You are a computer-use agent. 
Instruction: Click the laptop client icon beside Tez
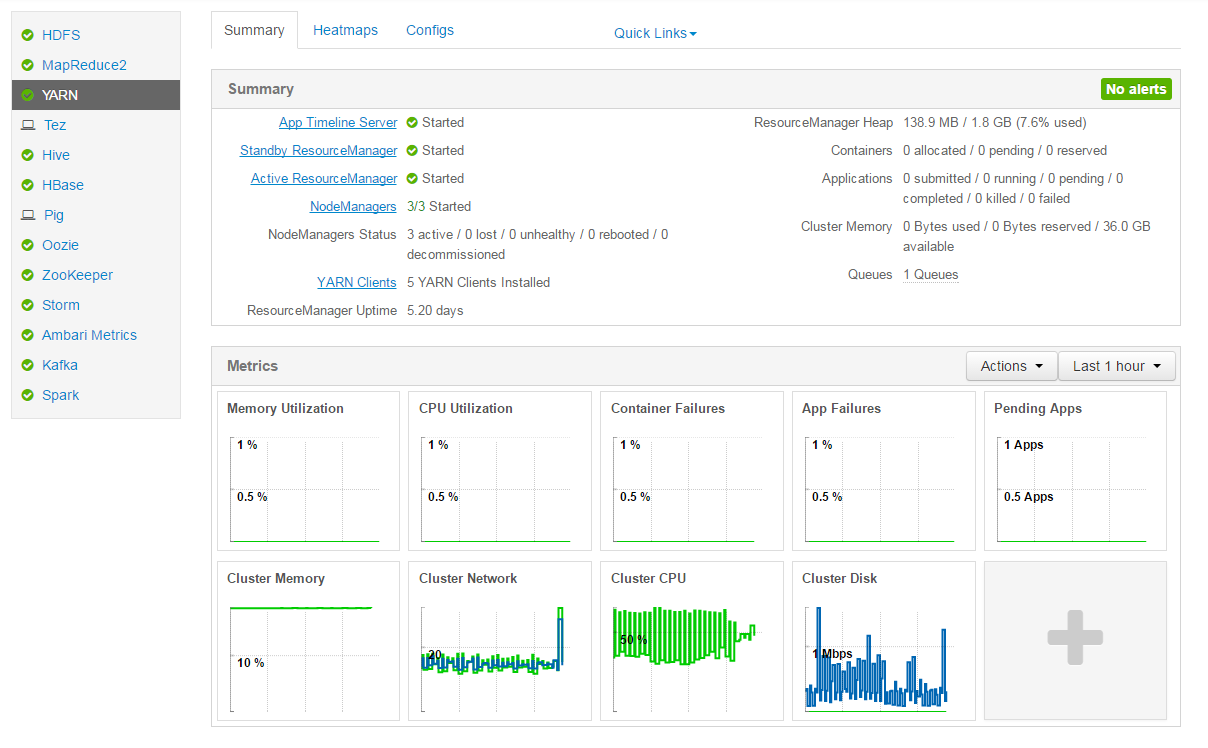(28, 125)
